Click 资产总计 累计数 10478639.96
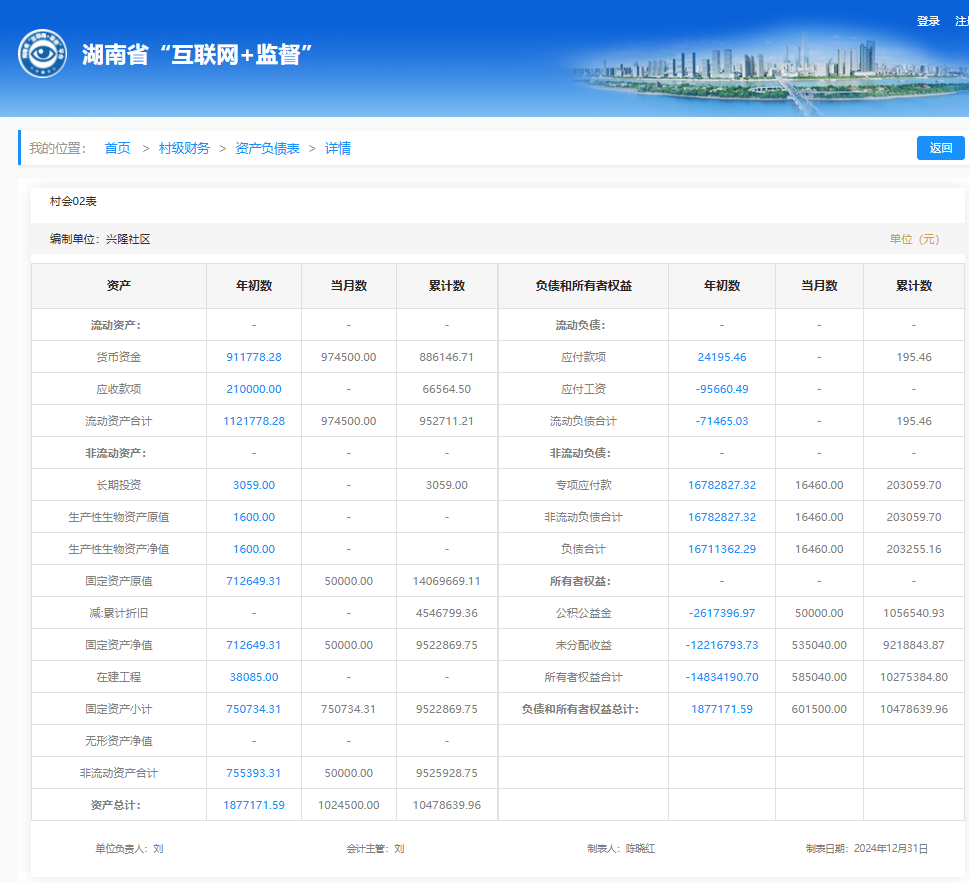Viewport: 969px width, 883px height. click(x=446, y=805)
